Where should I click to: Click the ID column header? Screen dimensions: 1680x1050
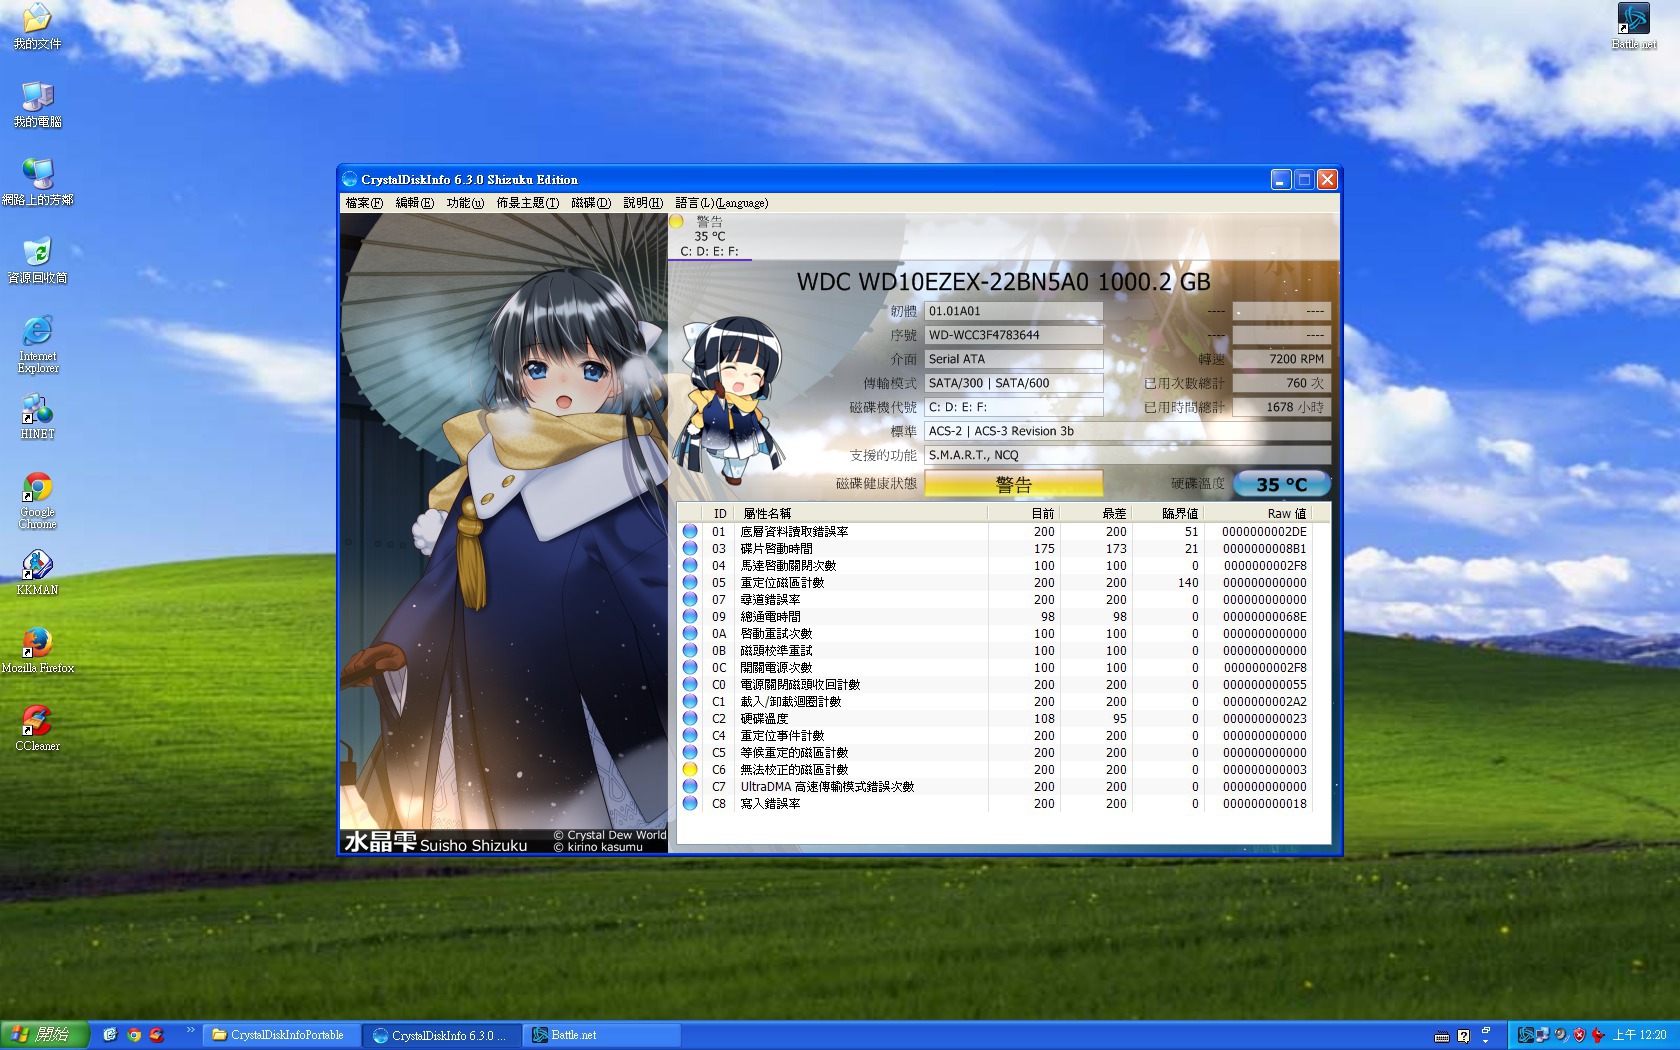(x=719, y=513)
